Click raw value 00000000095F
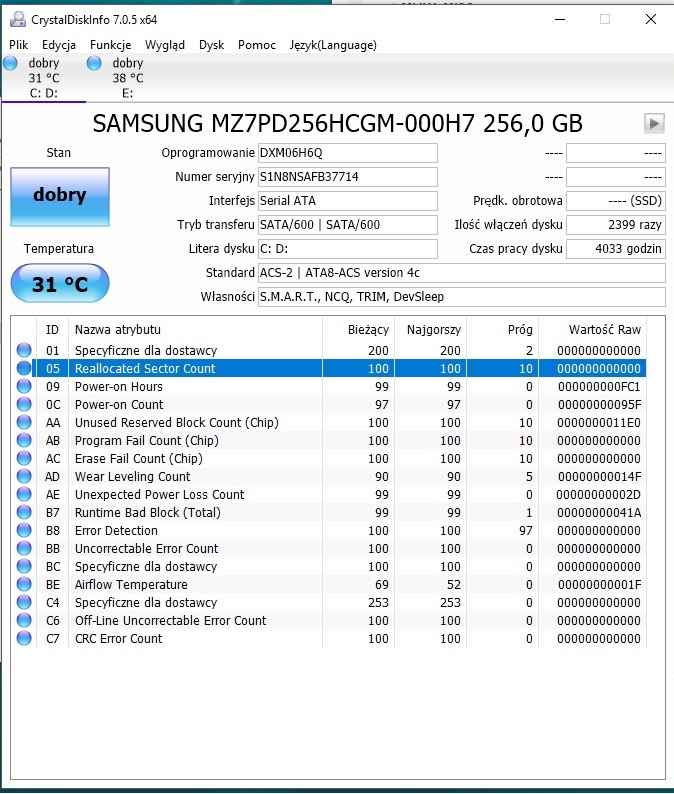The image size is (674, 794). (x=599, y=405)
